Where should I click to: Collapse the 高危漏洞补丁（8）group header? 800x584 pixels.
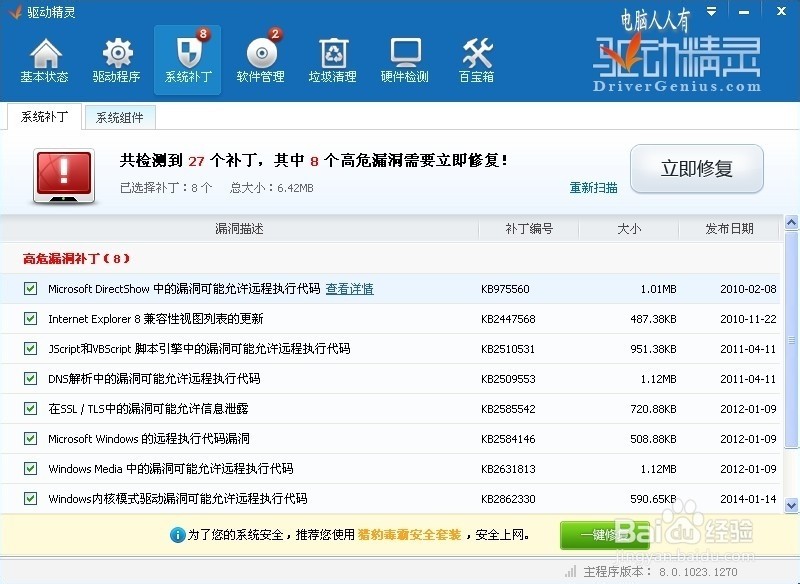(x=76, y=259)
